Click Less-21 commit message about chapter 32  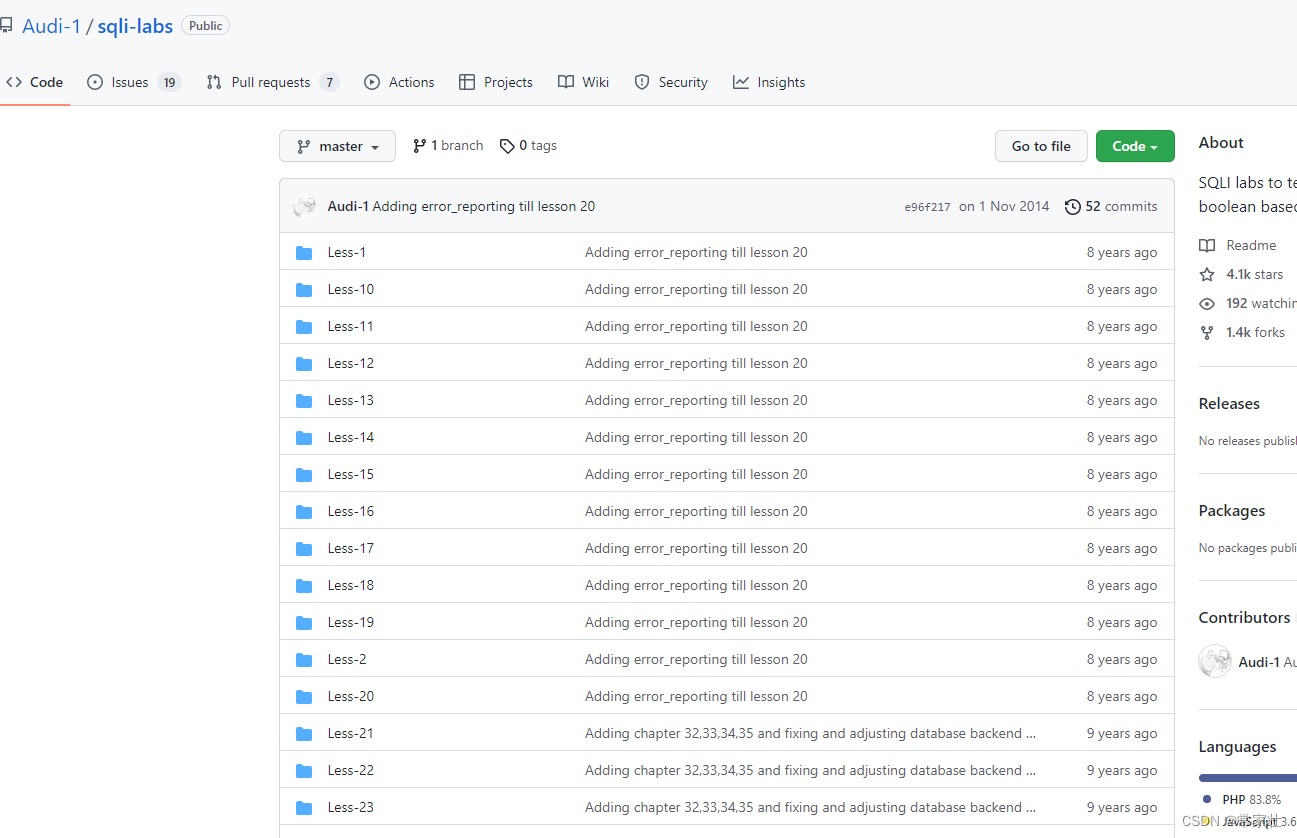click(x=810, y=734)
